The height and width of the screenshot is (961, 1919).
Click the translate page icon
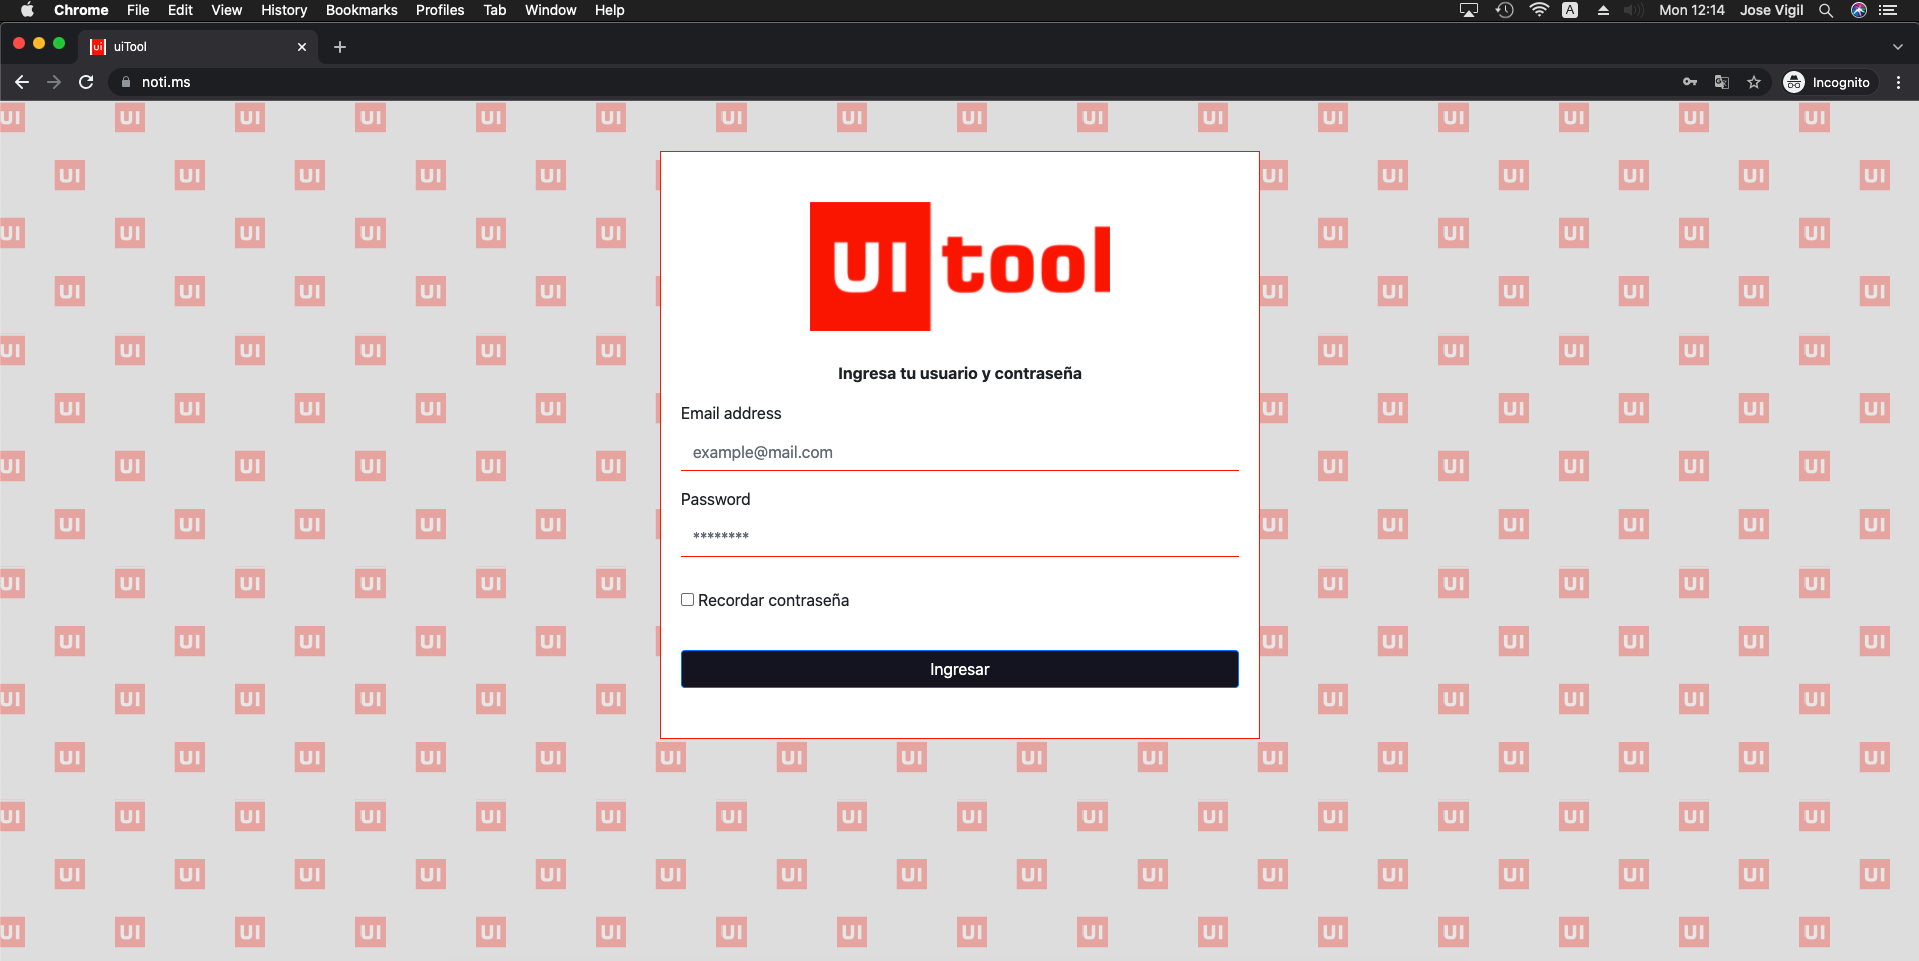[x=1722, y=82]
